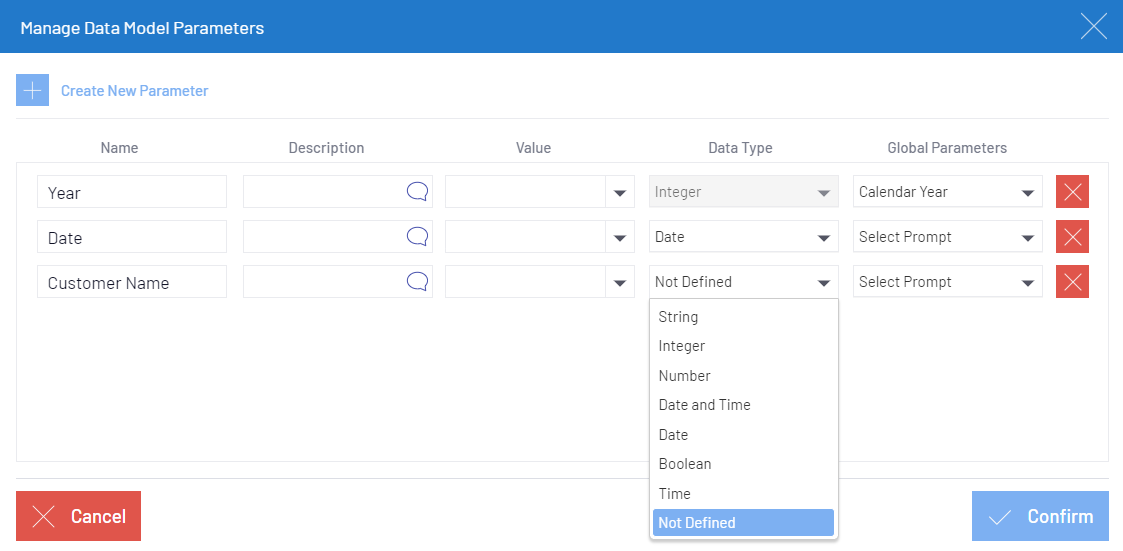Click the plus icon to create parameter
This screenshot has width=1123, height=551.
click(32, 91)
